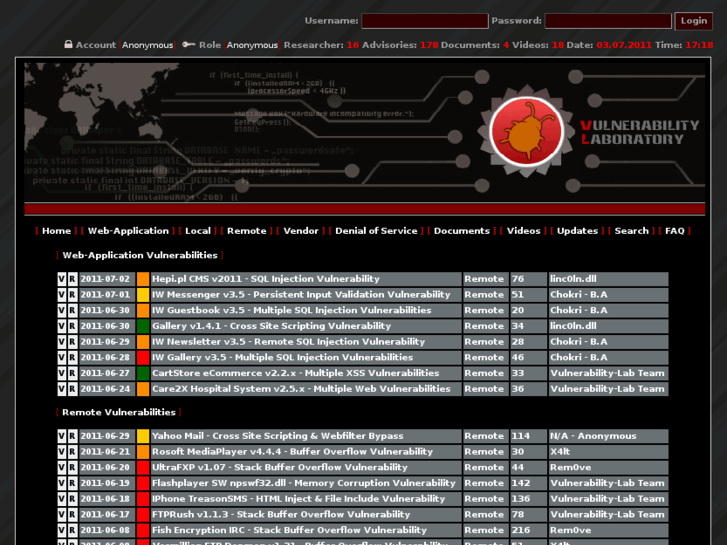Viewport: 727px width, 545px height.
Task: Click the R icon for Flashplayer SW row
Action: 72,484
